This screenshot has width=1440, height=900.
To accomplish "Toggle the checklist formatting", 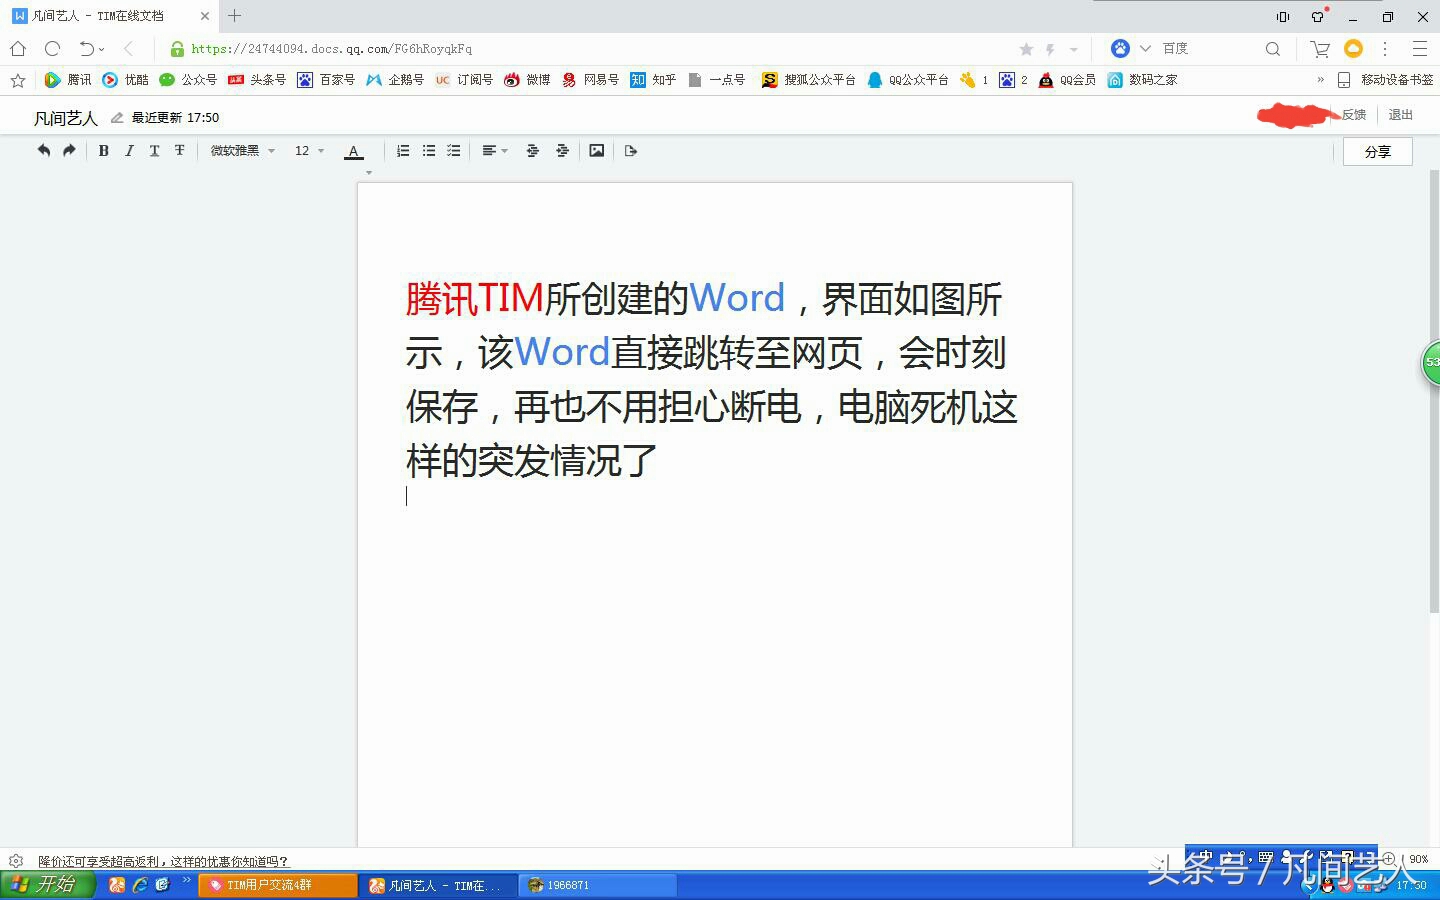I will click(x=452, y=150).
